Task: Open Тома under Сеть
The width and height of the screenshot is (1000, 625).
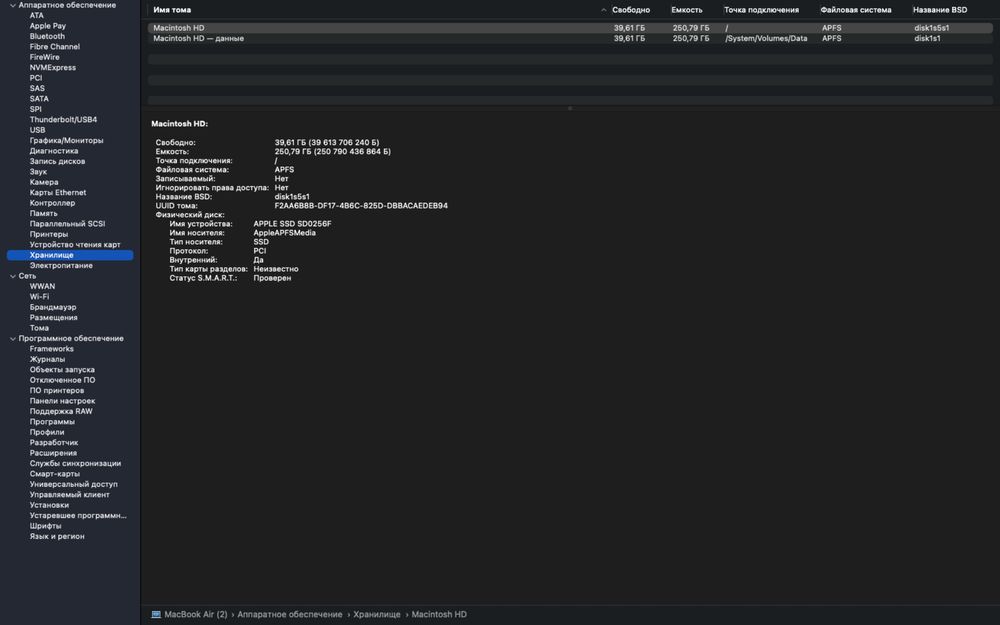Action: (39, 328)
